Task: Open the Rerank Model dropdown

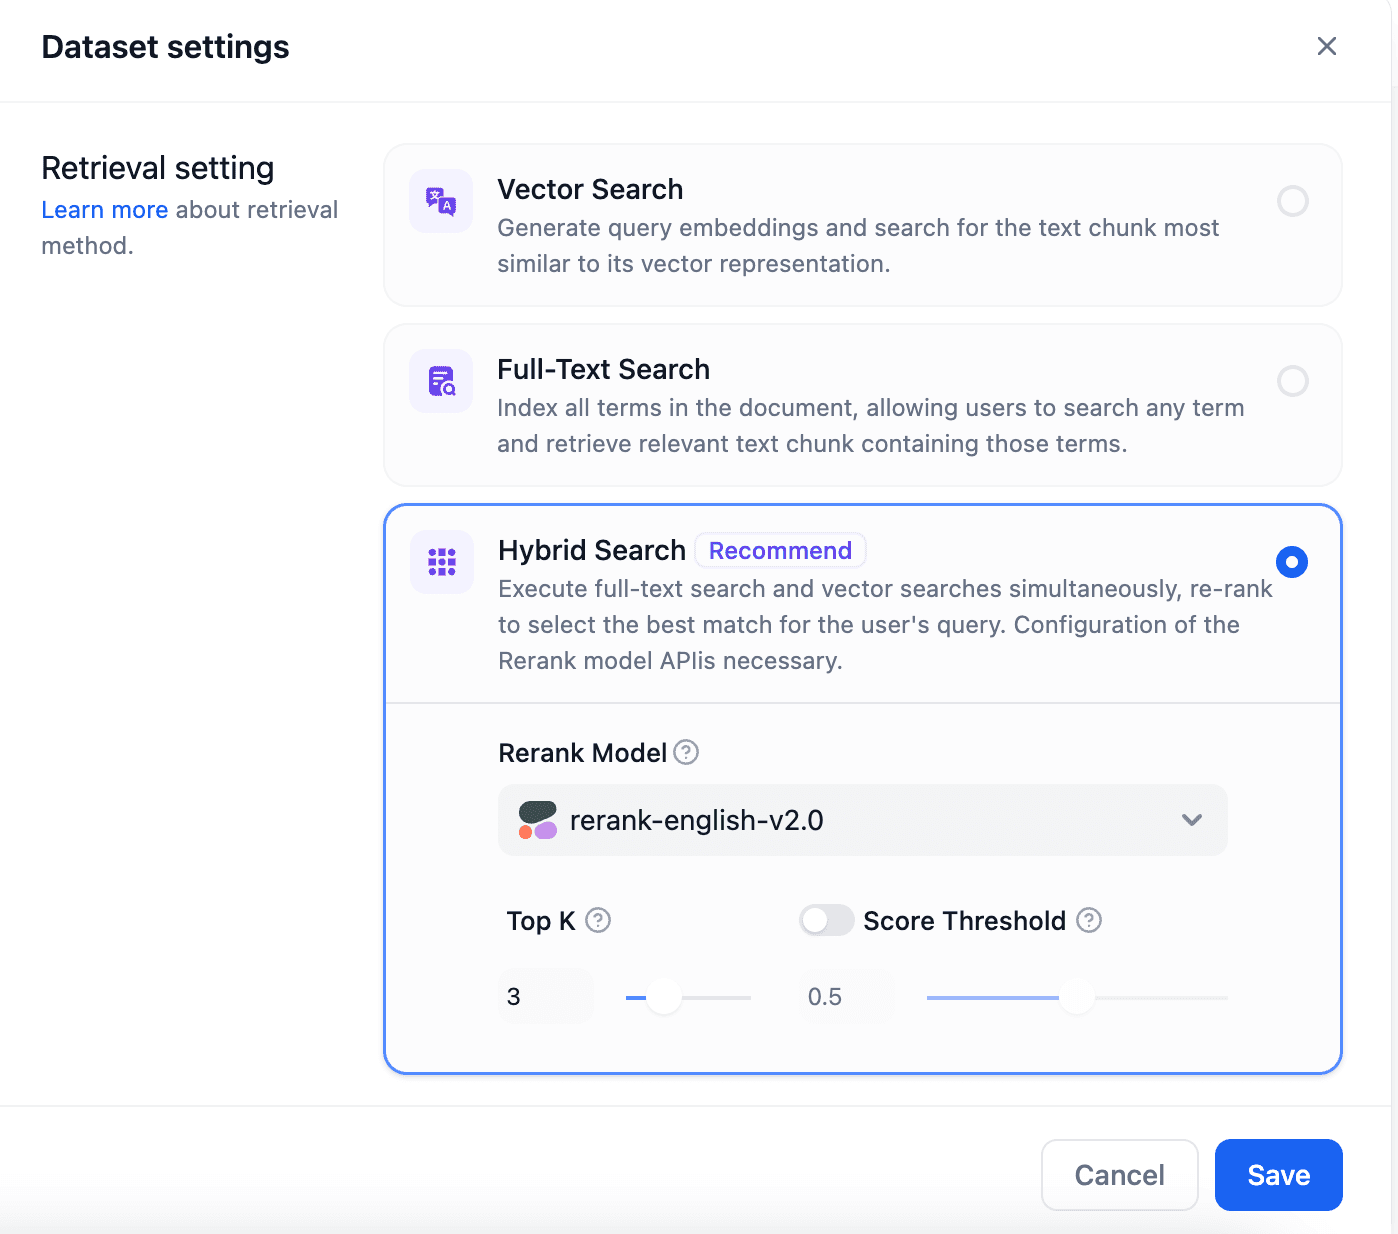Action: 862,820
